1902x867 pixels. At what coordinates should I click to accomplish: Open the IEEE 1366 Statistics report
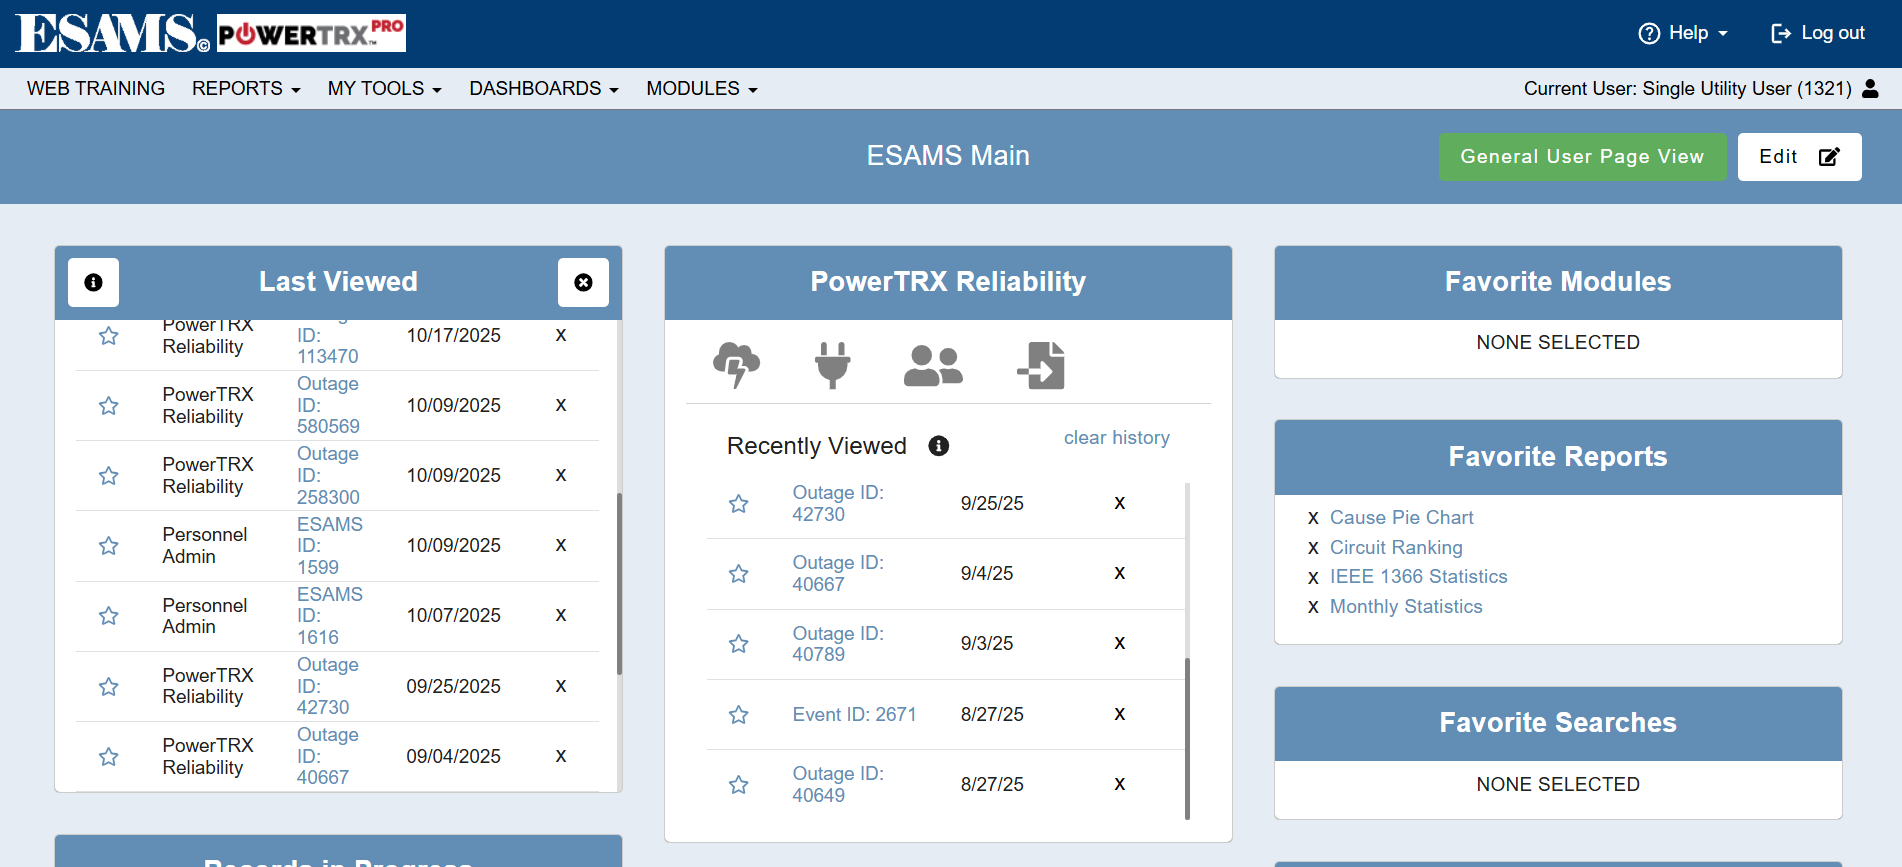point(1418,577)
